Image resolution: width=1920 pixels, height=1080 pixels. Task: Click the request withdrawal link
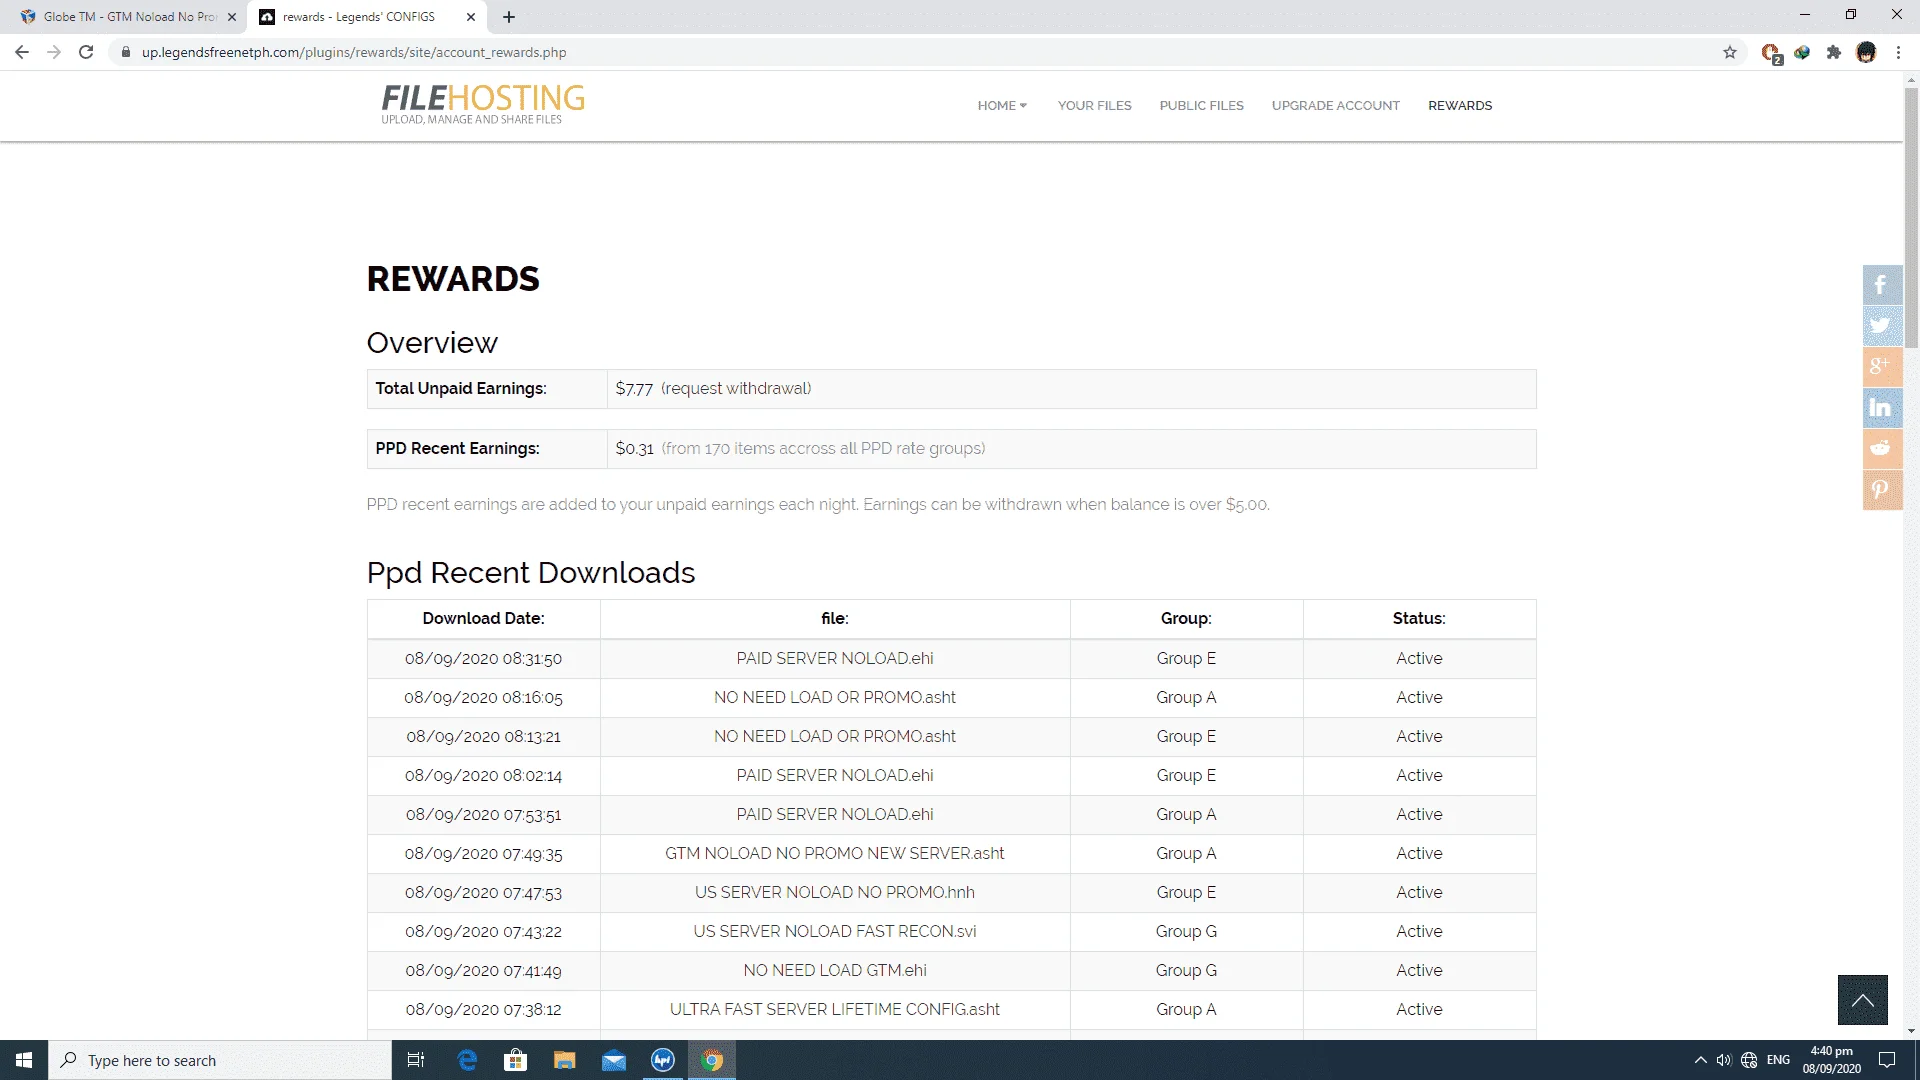[x=735, y=388]
